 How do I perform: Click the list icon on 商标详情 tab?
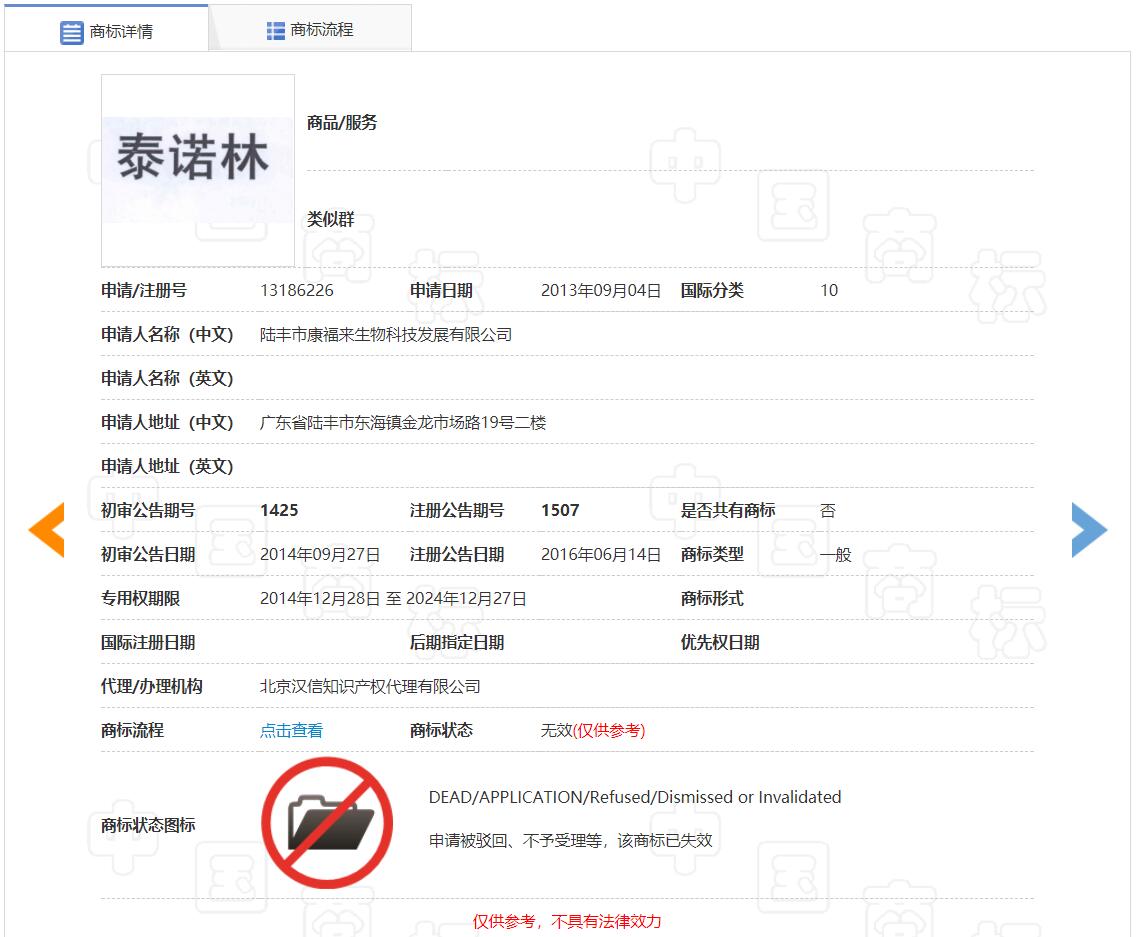click(72, 32)
